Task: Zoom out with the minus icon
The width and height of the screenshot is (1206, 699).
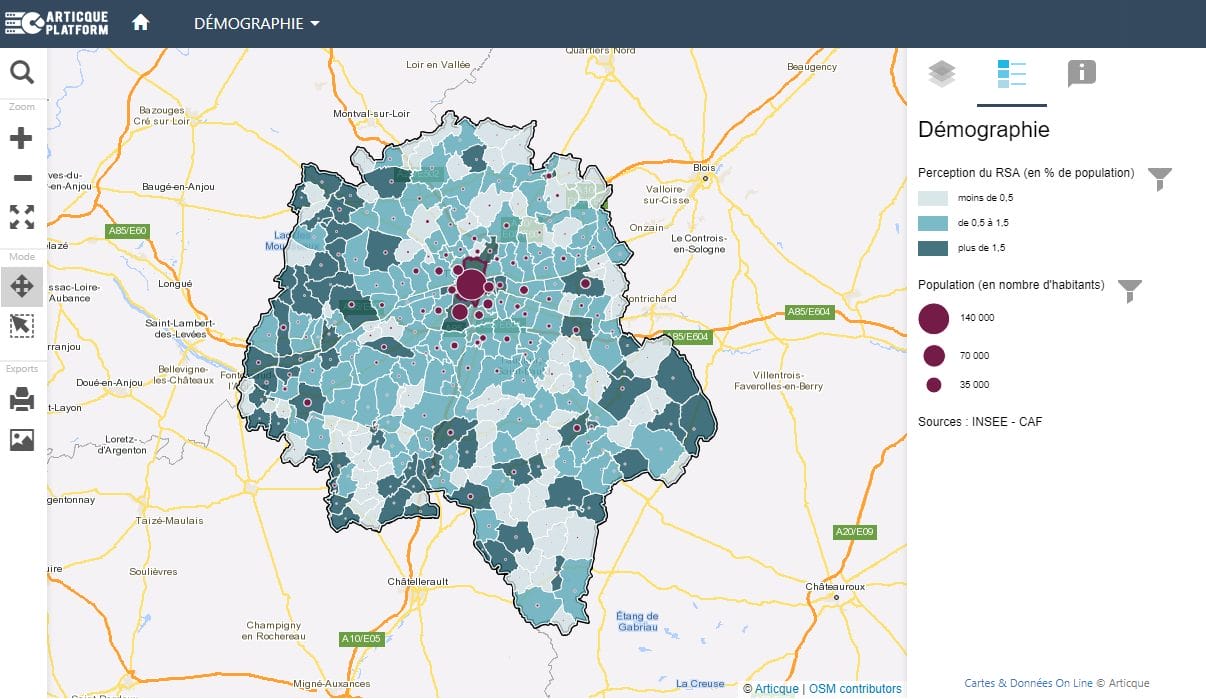Action: pos(22,178)
